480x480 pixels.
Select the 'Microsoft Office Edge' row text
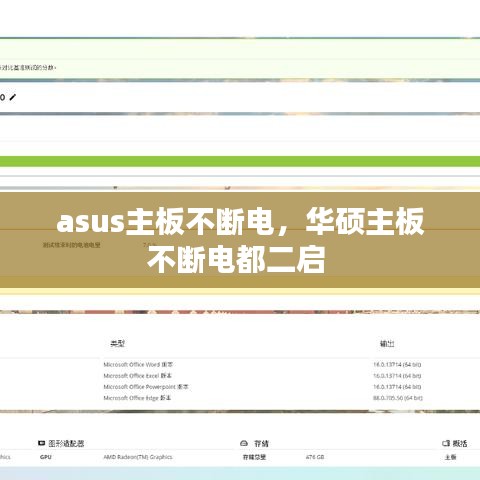(137, 398)
